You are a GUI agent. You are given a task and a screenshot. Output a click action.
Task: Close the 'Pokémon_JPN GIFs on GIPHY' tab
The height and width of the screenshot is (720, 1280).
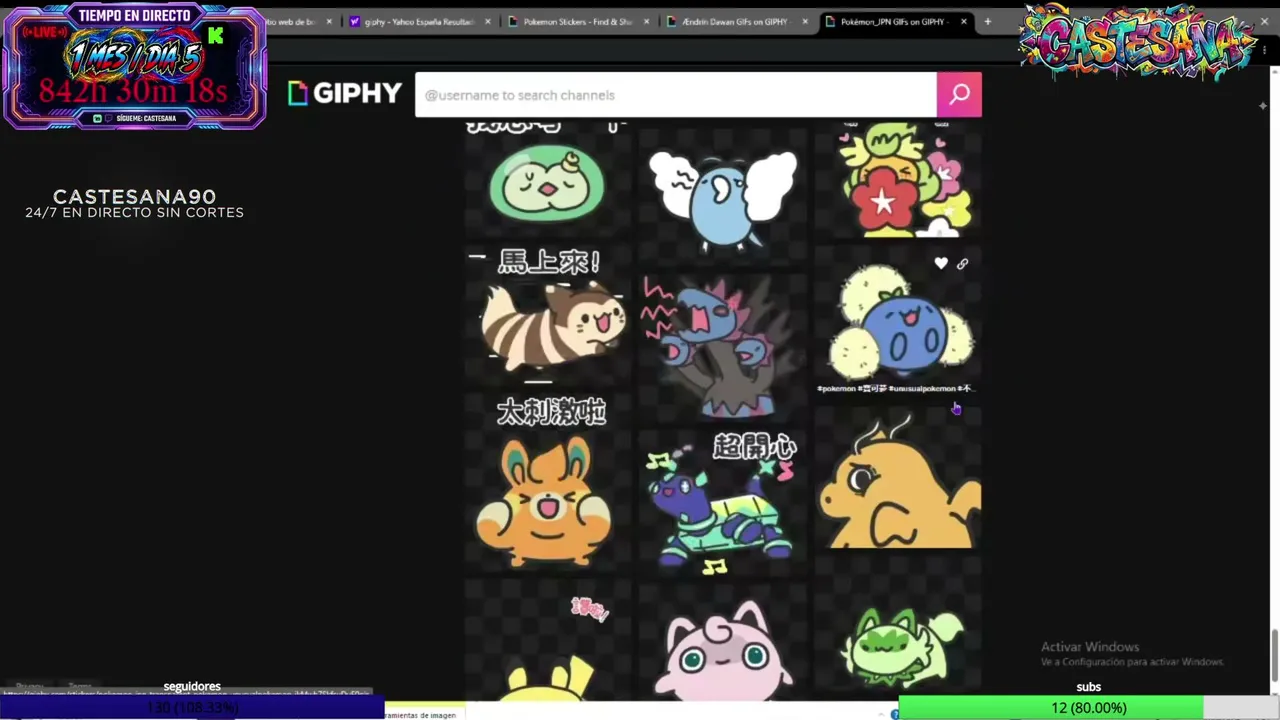[964, 22]
